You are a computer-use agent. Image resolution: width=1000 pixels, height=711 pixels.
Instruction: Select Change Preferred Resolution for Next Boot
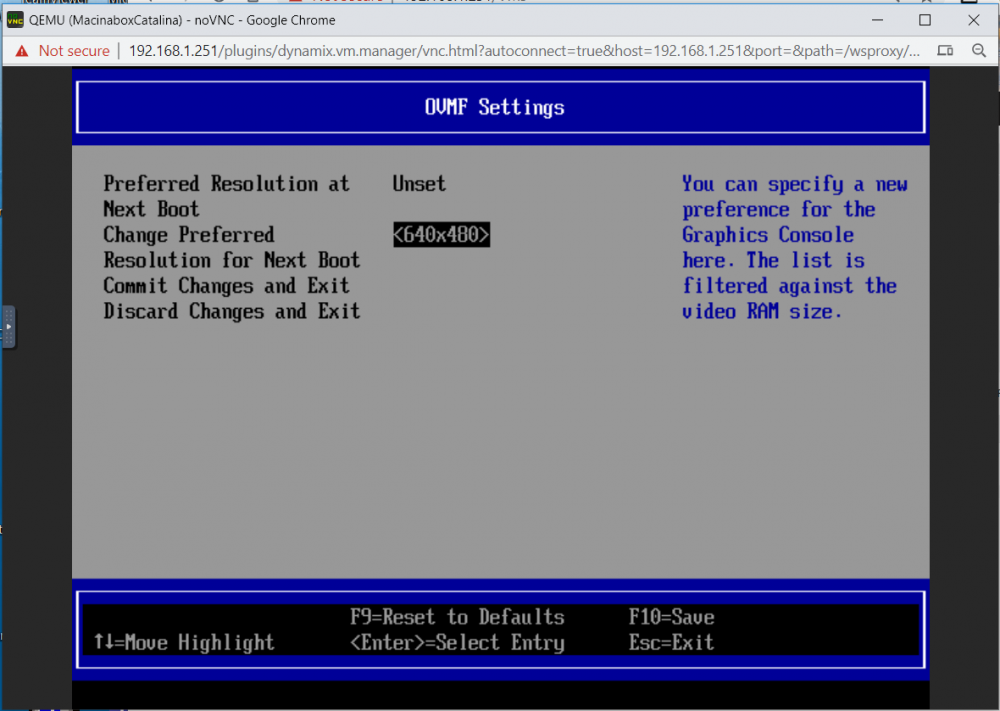[x=232, y=247]
